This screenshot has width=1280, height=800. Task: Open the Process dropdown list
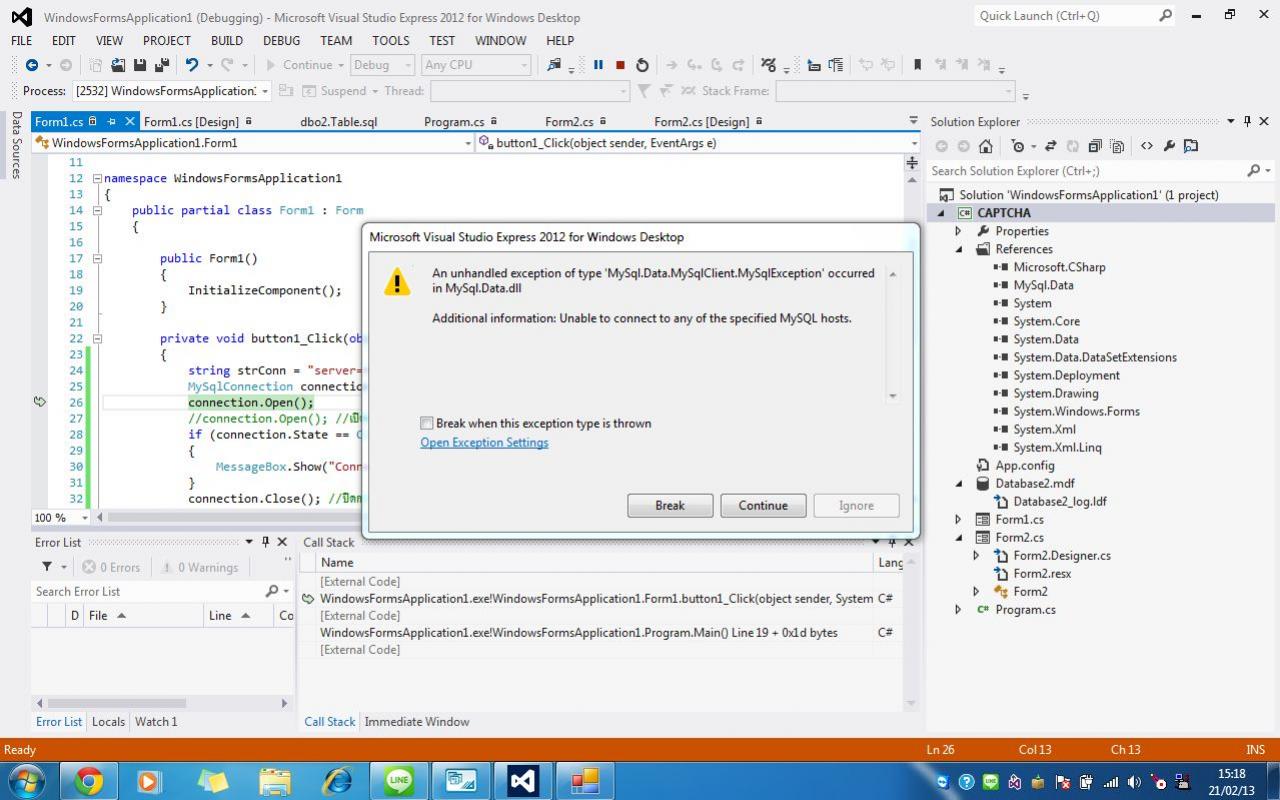(x=265, y=91)
